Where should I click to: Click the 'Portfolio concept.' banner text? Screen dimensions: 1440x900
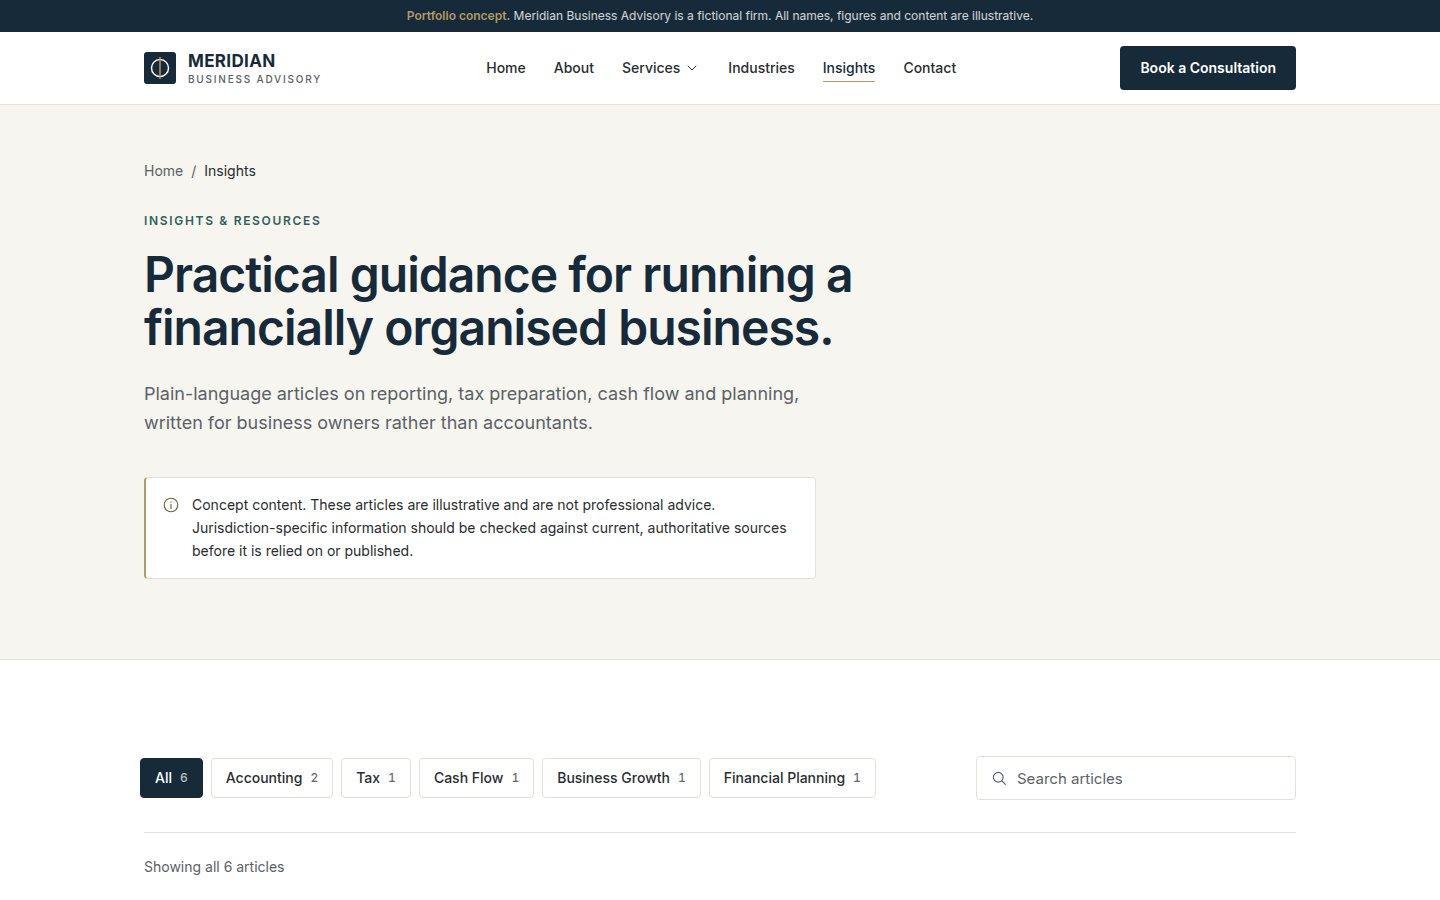(458, 16)
